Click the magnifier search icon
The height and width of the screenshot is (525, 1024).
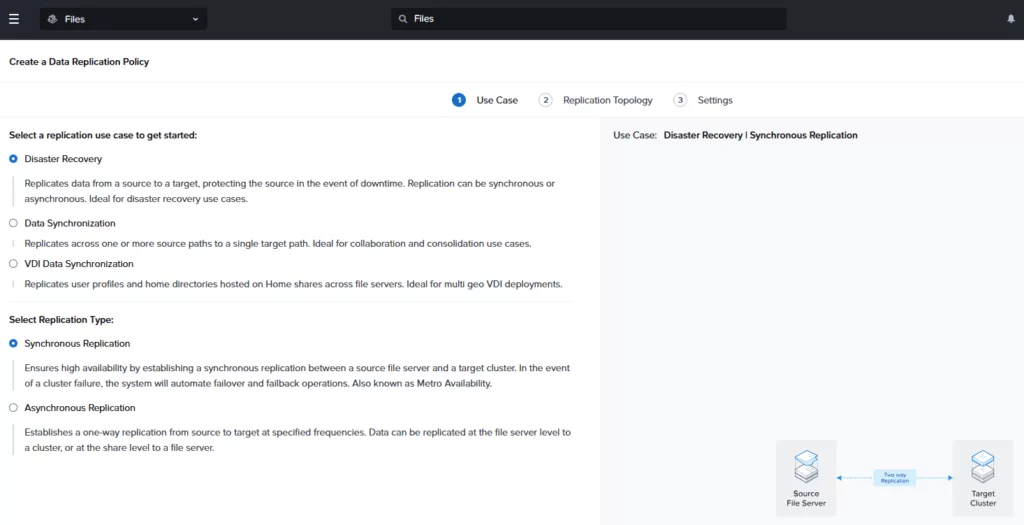click(x=403, y=19)
